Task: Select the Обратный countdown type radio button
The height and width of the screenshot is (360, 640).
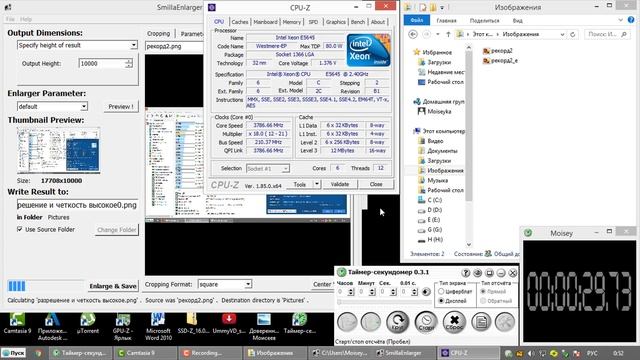Action: click(x=483, y=301)
